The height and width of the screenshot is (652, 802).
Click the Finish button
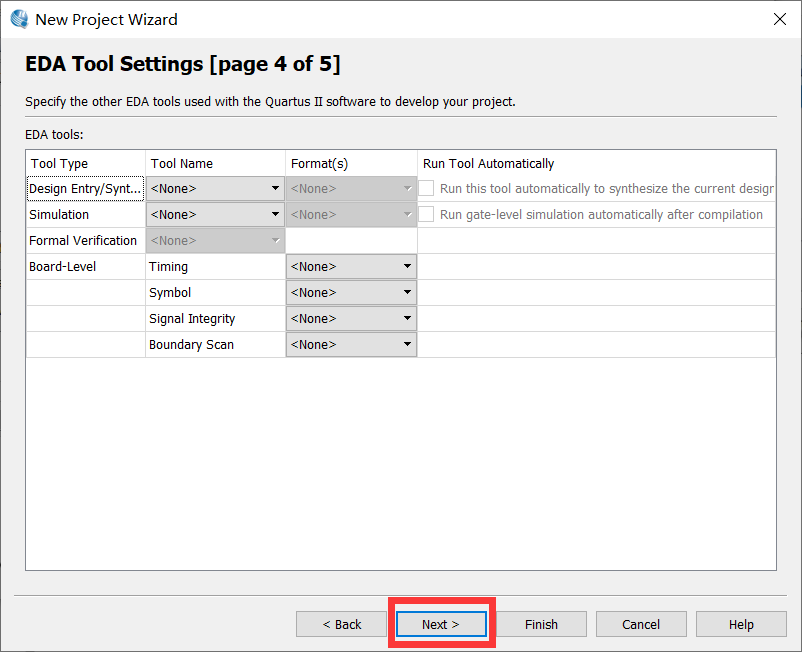coord(541,624)
